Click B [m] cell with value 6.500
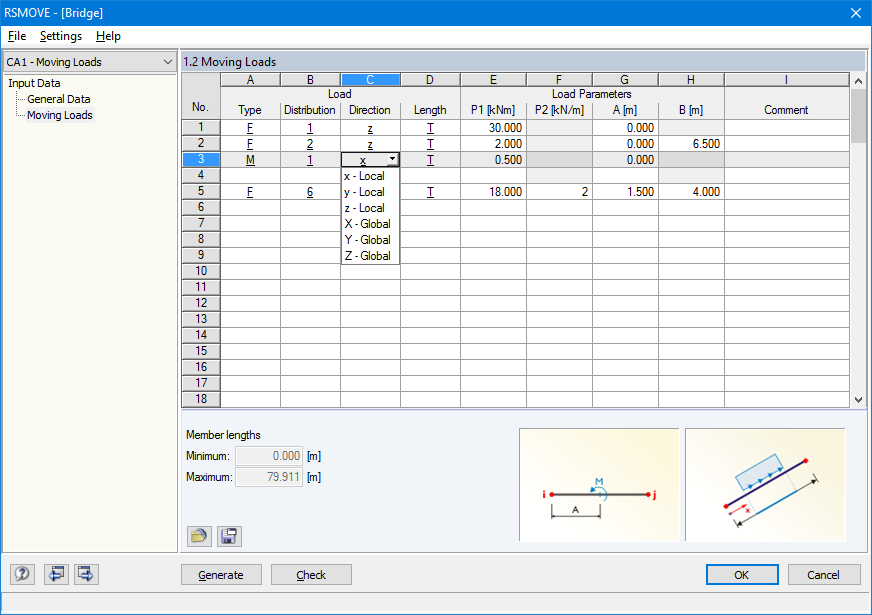Screen dimensions: 872x615 click(x=691, y=144)
